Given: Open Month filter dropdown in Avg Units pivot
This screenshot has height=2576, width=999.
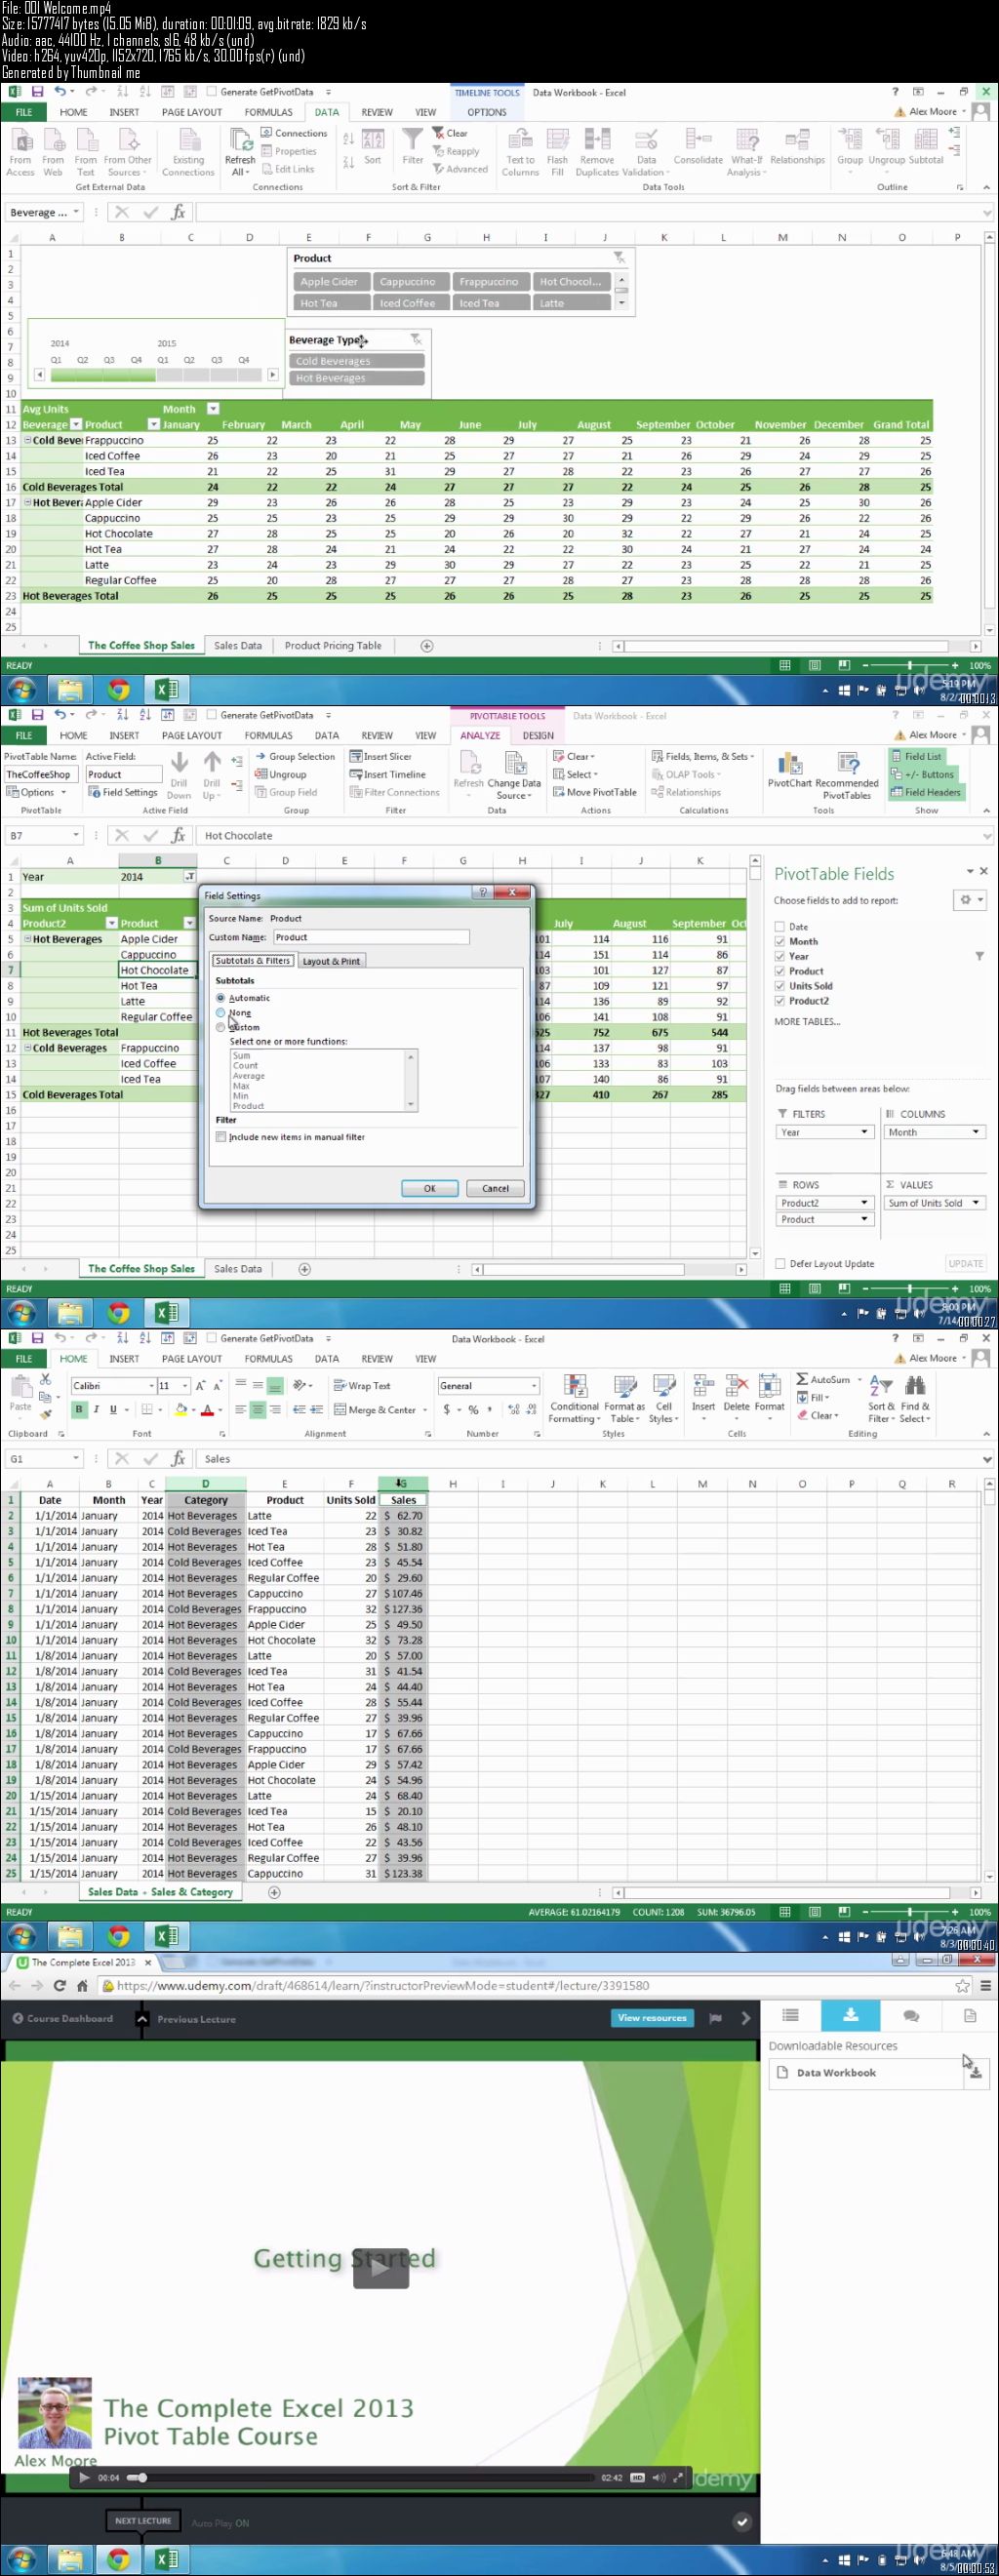Looking at the screenshot, I should pyautogui.click(x=213, y=409).
